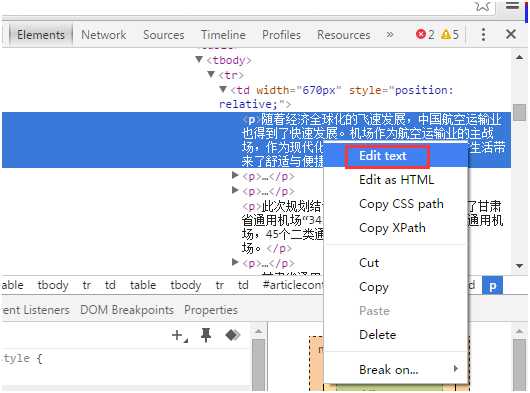Expand first collapsed p element
The height and width of the screenshot is (393, 530).
pos(235,175)
